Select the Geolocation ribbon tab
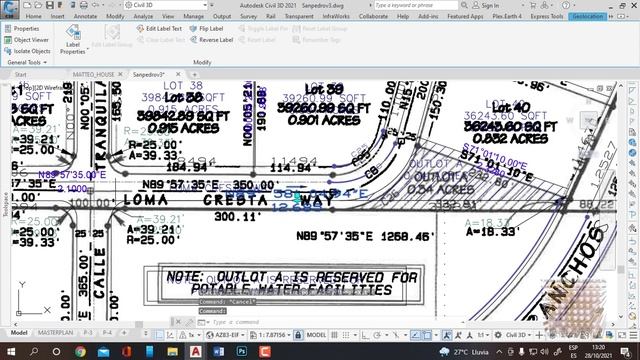640x360 pixels. coord(587,16)
